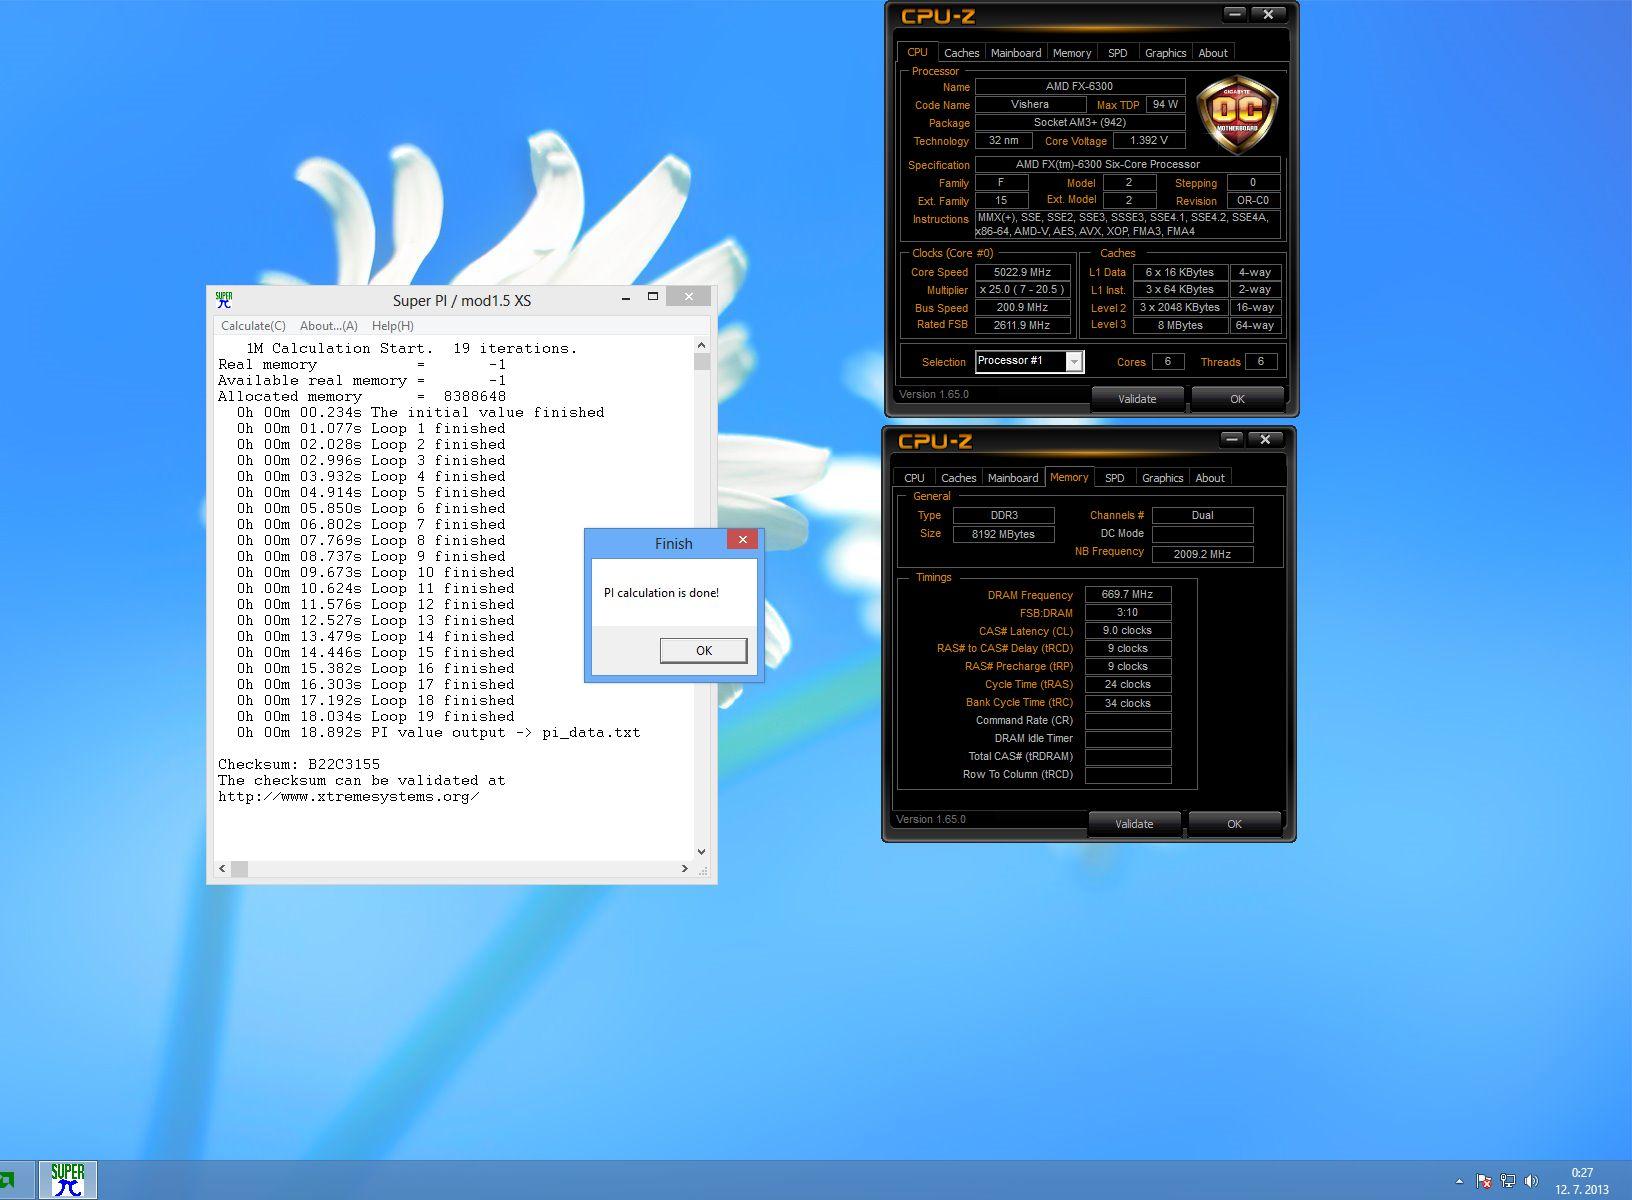Viewport: 1632px width, 1200px height.
Task: Minimize the top CPU-Z window
Action: (x=1235, y=15)
